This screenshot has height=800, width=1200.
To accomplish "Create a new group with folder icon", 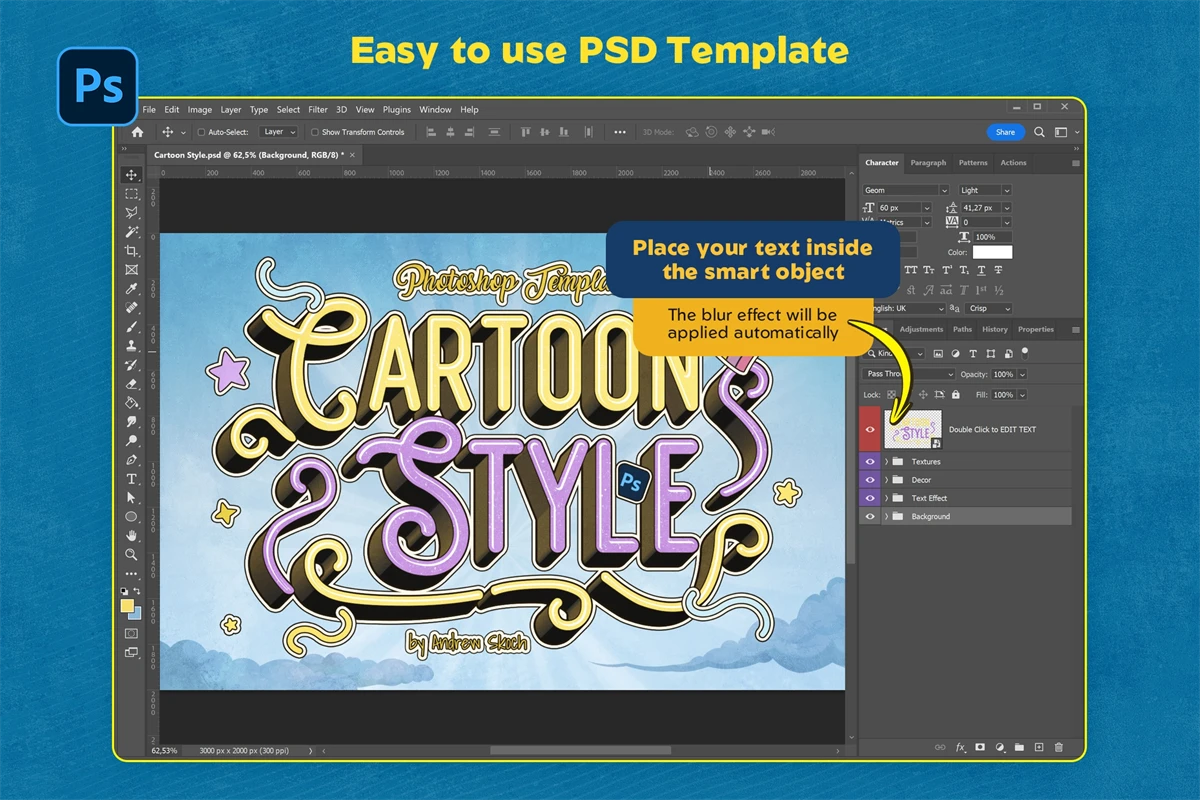I will click(x=1019, y=747).
